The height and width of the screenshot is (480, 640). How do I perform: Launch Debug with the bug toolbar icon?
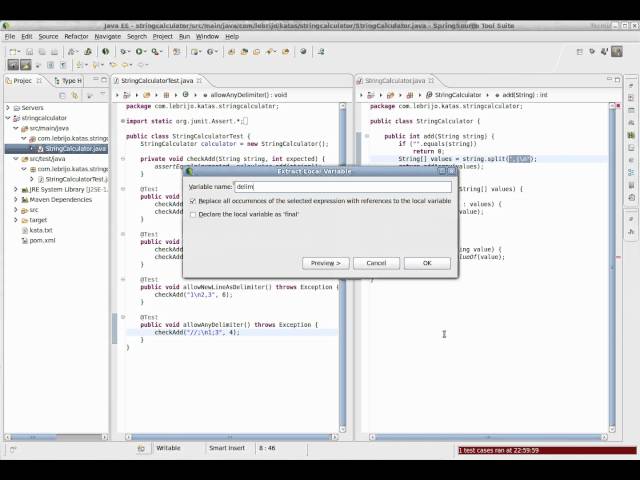pos(123,52)
